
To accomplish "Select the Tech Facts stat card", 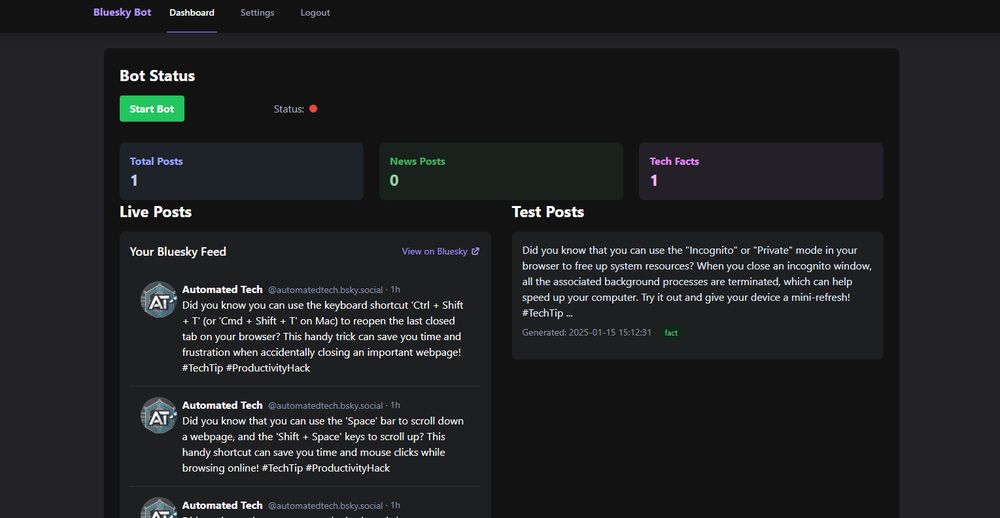I will [761, 171].
